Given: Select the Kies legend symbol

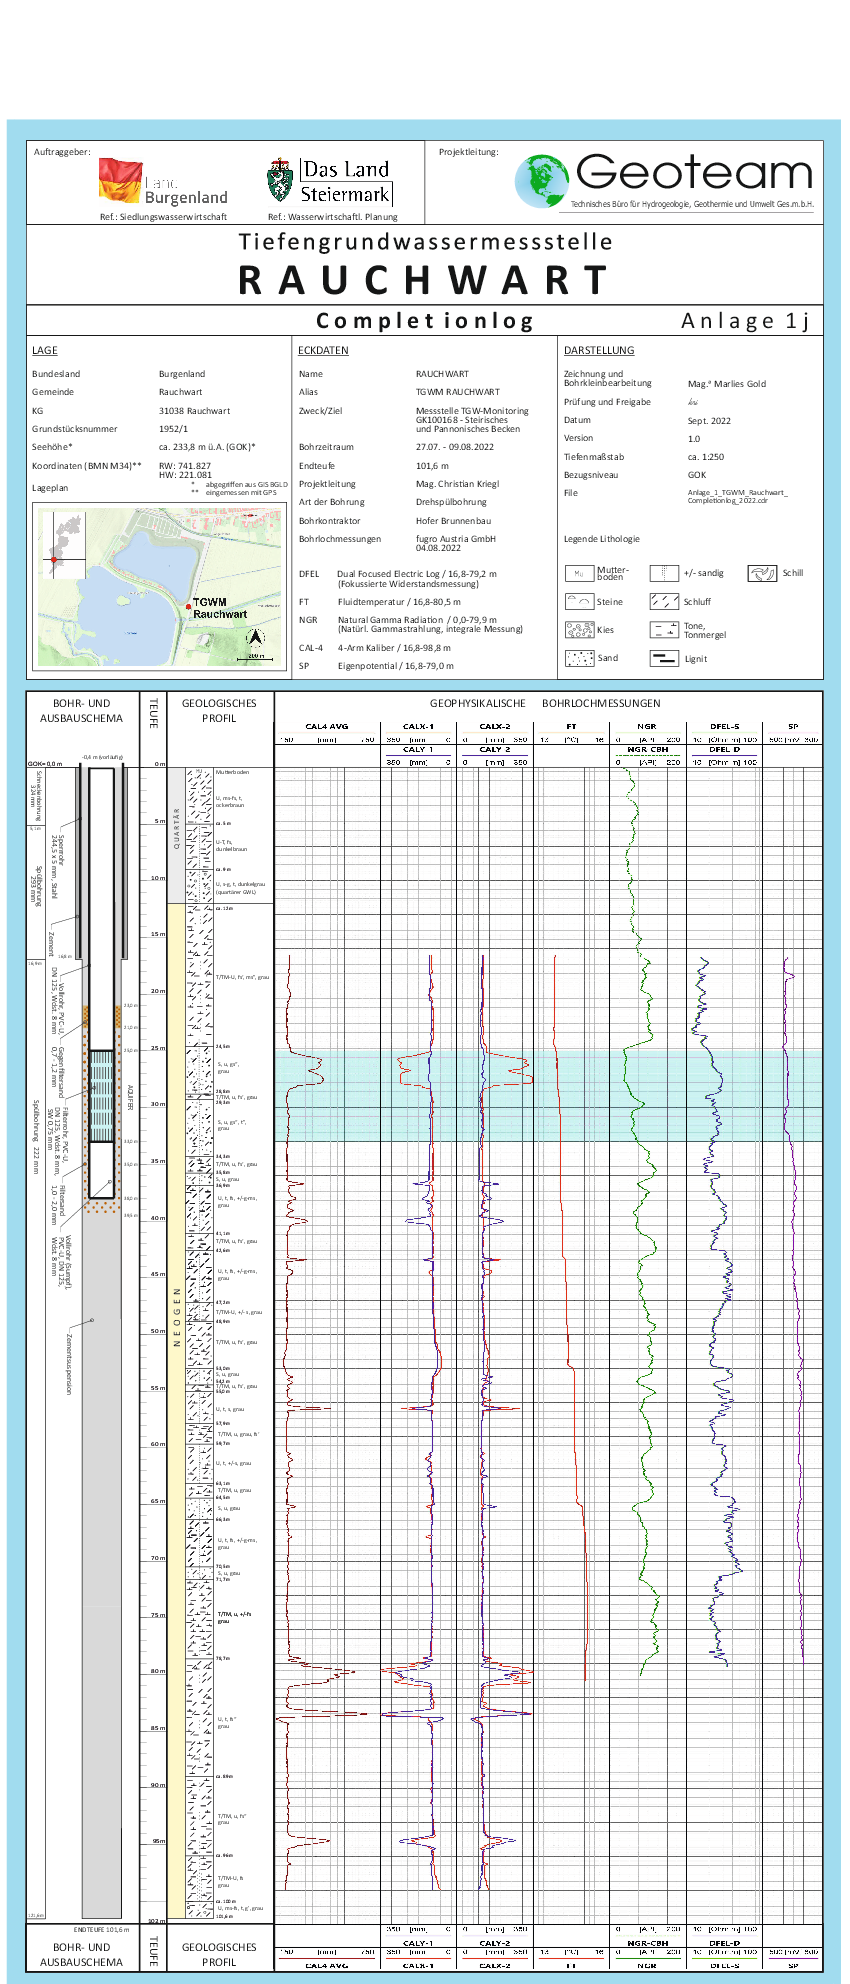Looking at the screenshot, I should (579, 630).
